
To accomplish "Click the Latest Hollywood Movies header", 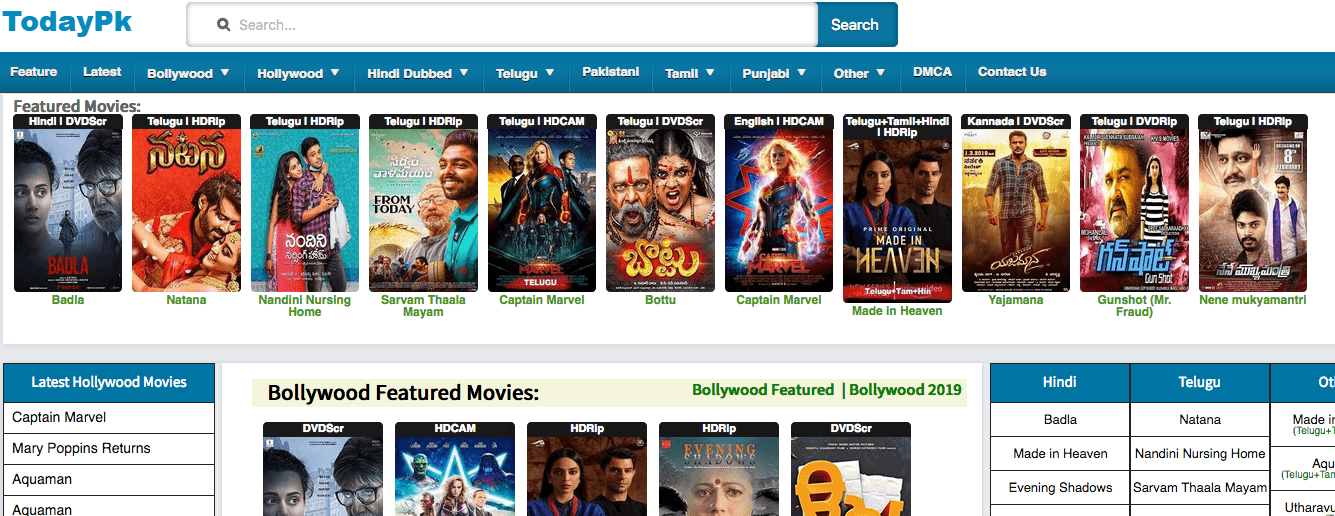I will (109, 382).
